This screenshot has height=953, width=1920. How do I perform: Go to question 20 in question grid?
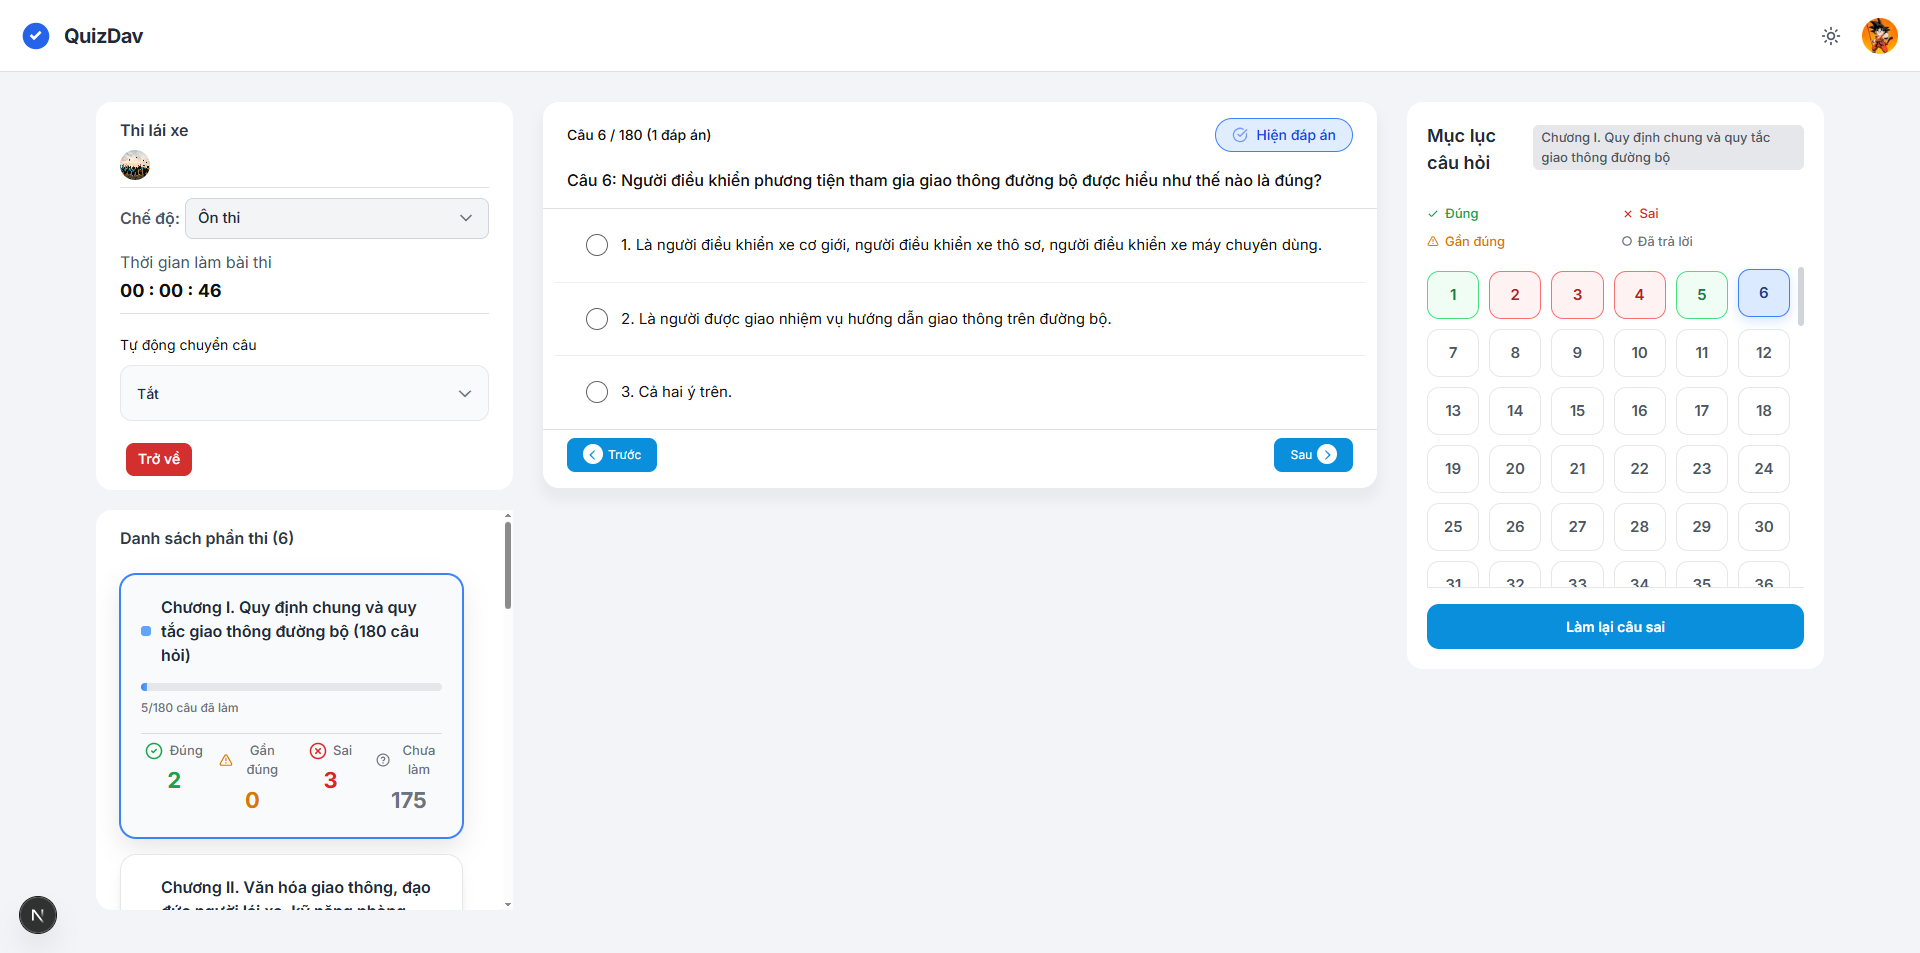pos(1515,469)
